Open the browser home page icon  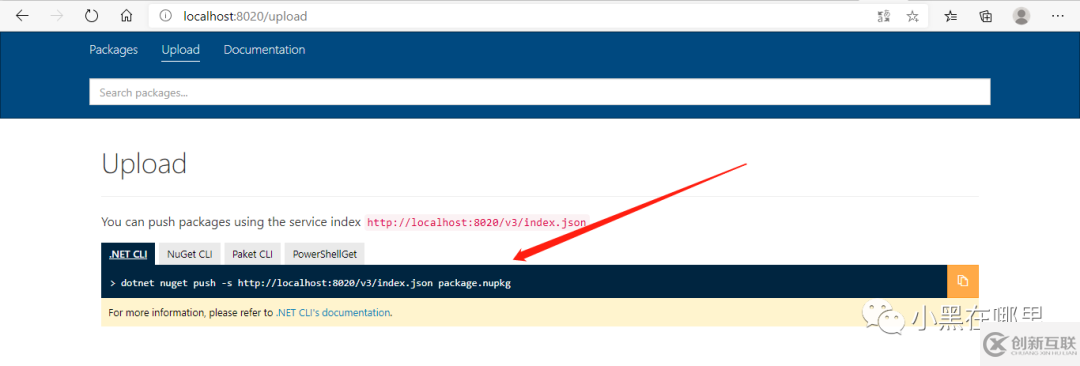point(127,16)
